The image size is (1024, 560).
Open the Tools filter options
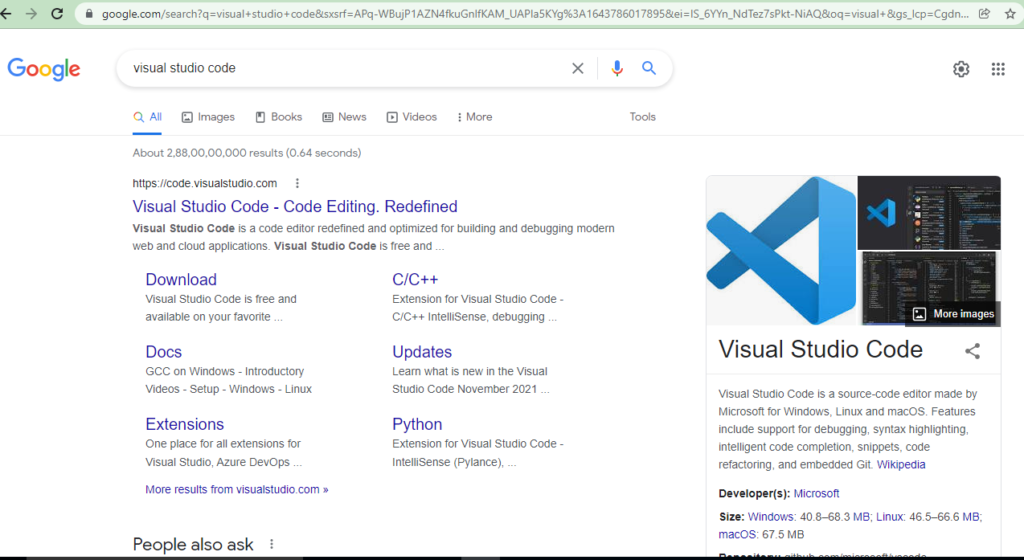click(x=643, y=117)
